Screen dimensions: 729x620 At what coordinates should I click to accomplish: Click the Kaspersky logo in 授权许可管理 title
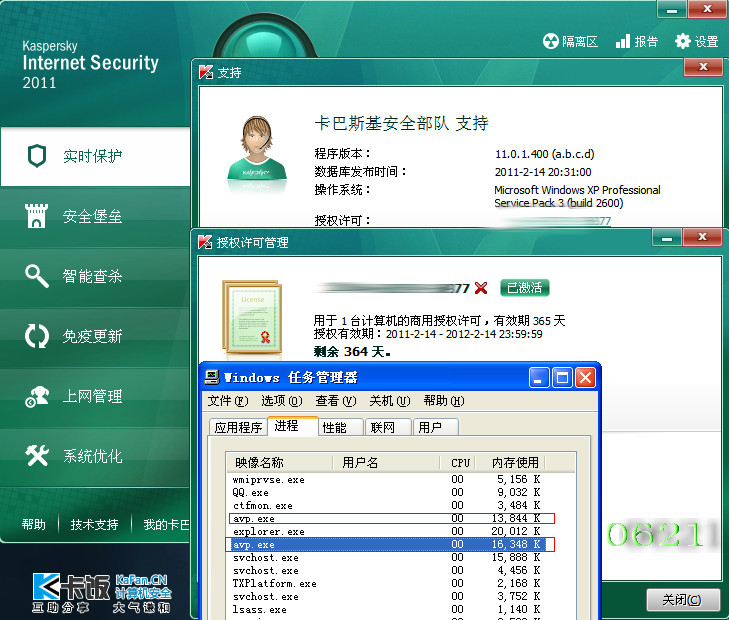205,242
